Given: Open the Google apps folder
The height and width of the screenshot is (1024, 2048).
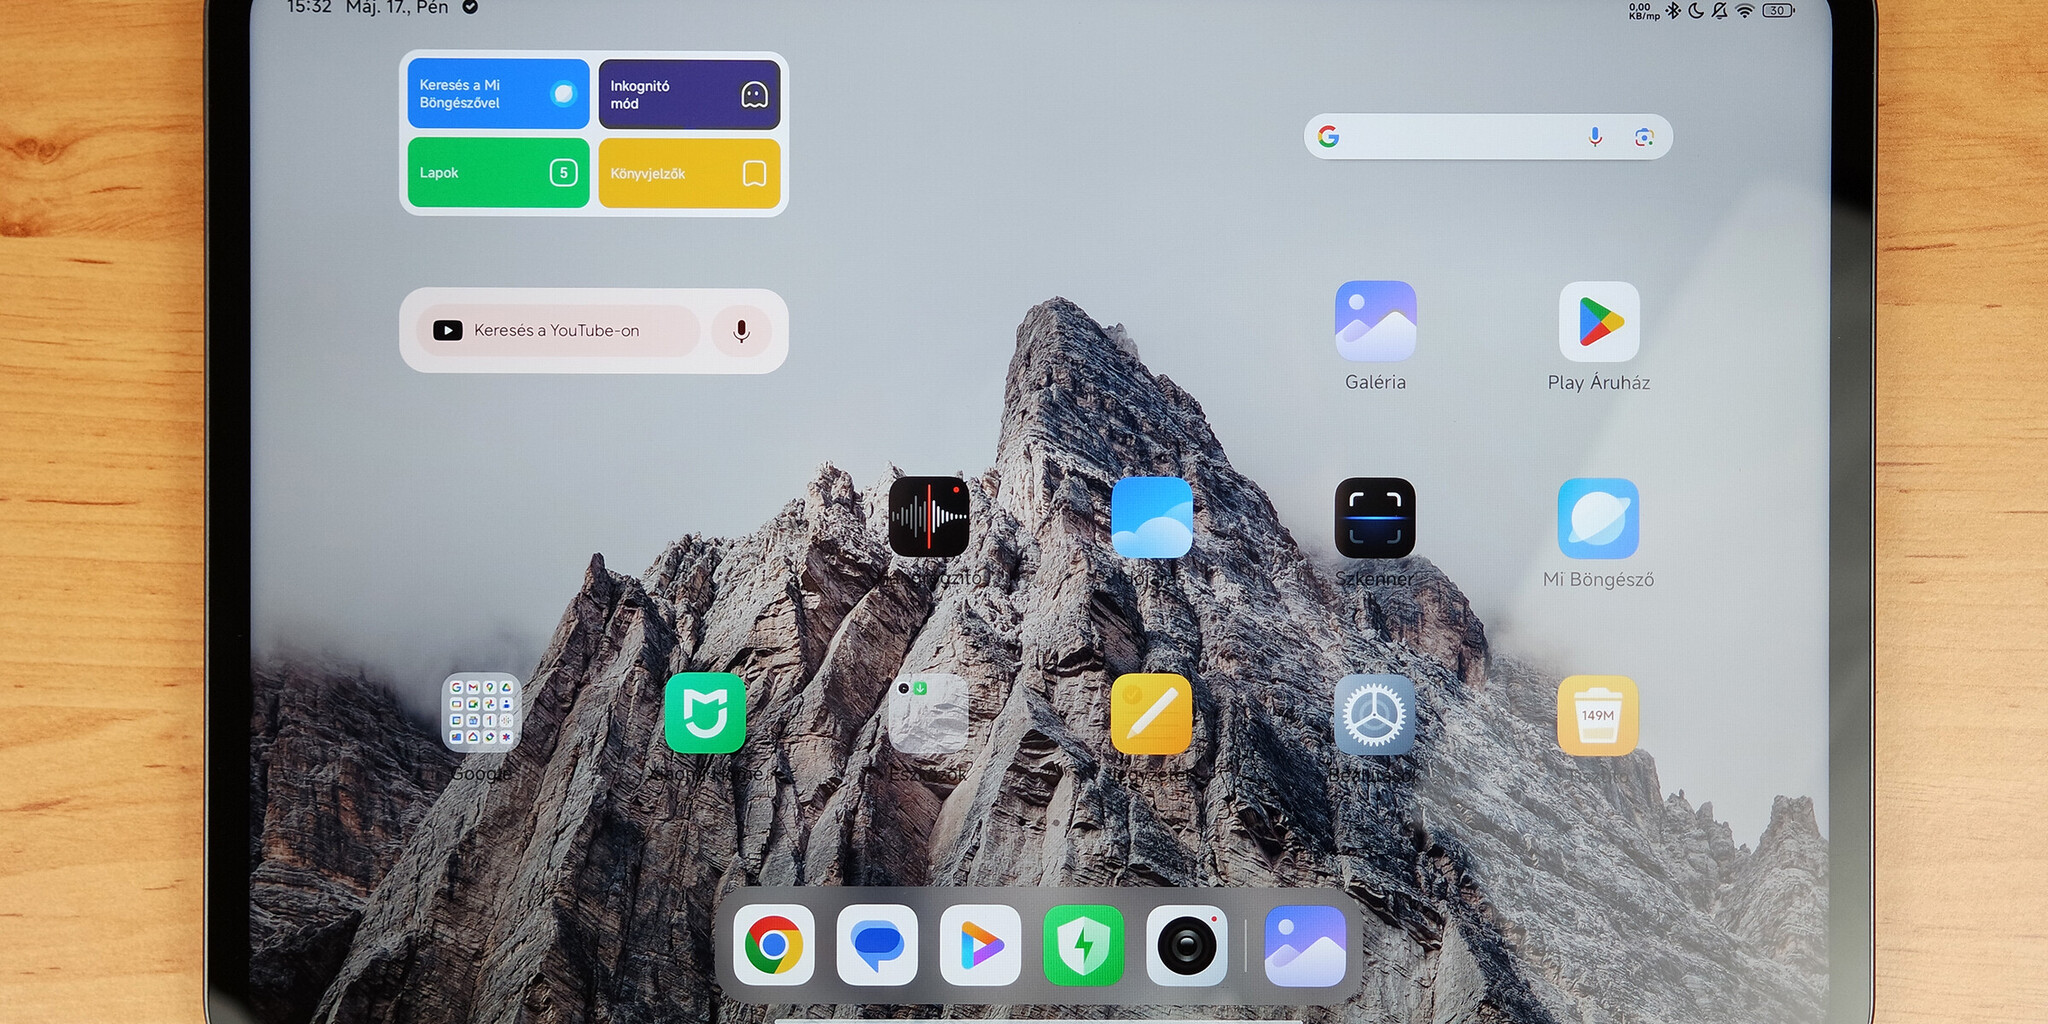Looking at the screenshot, I should click(x=481, y=713).
